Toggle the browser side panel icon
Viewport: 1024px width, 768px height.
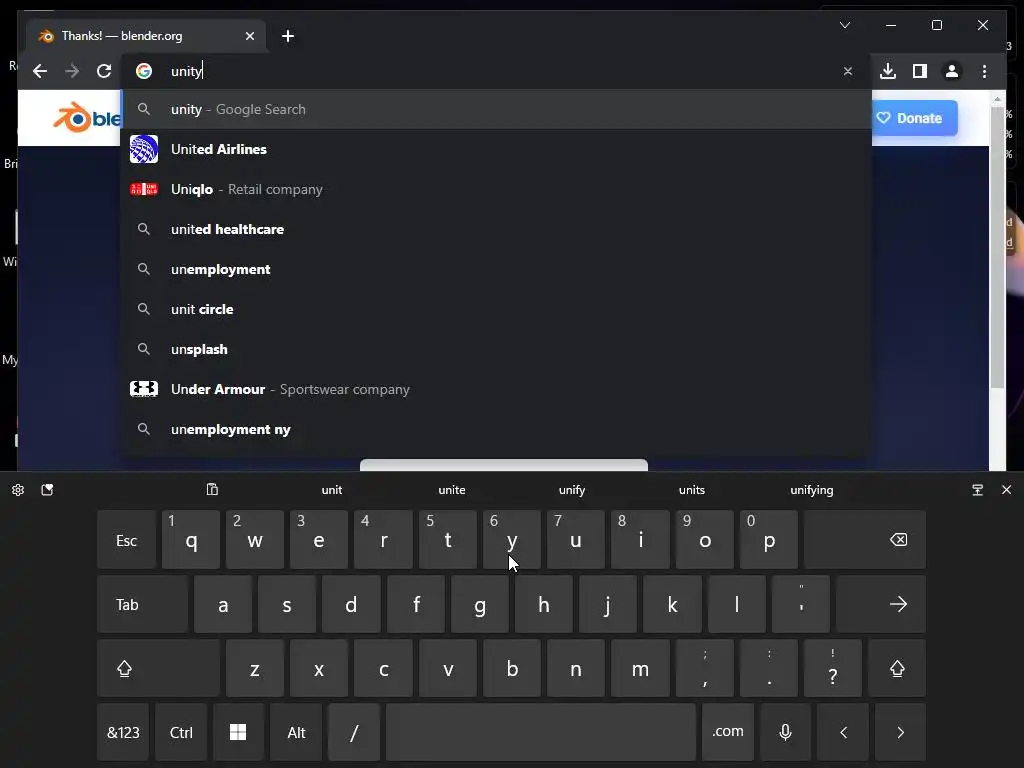(x=920, y=71)
